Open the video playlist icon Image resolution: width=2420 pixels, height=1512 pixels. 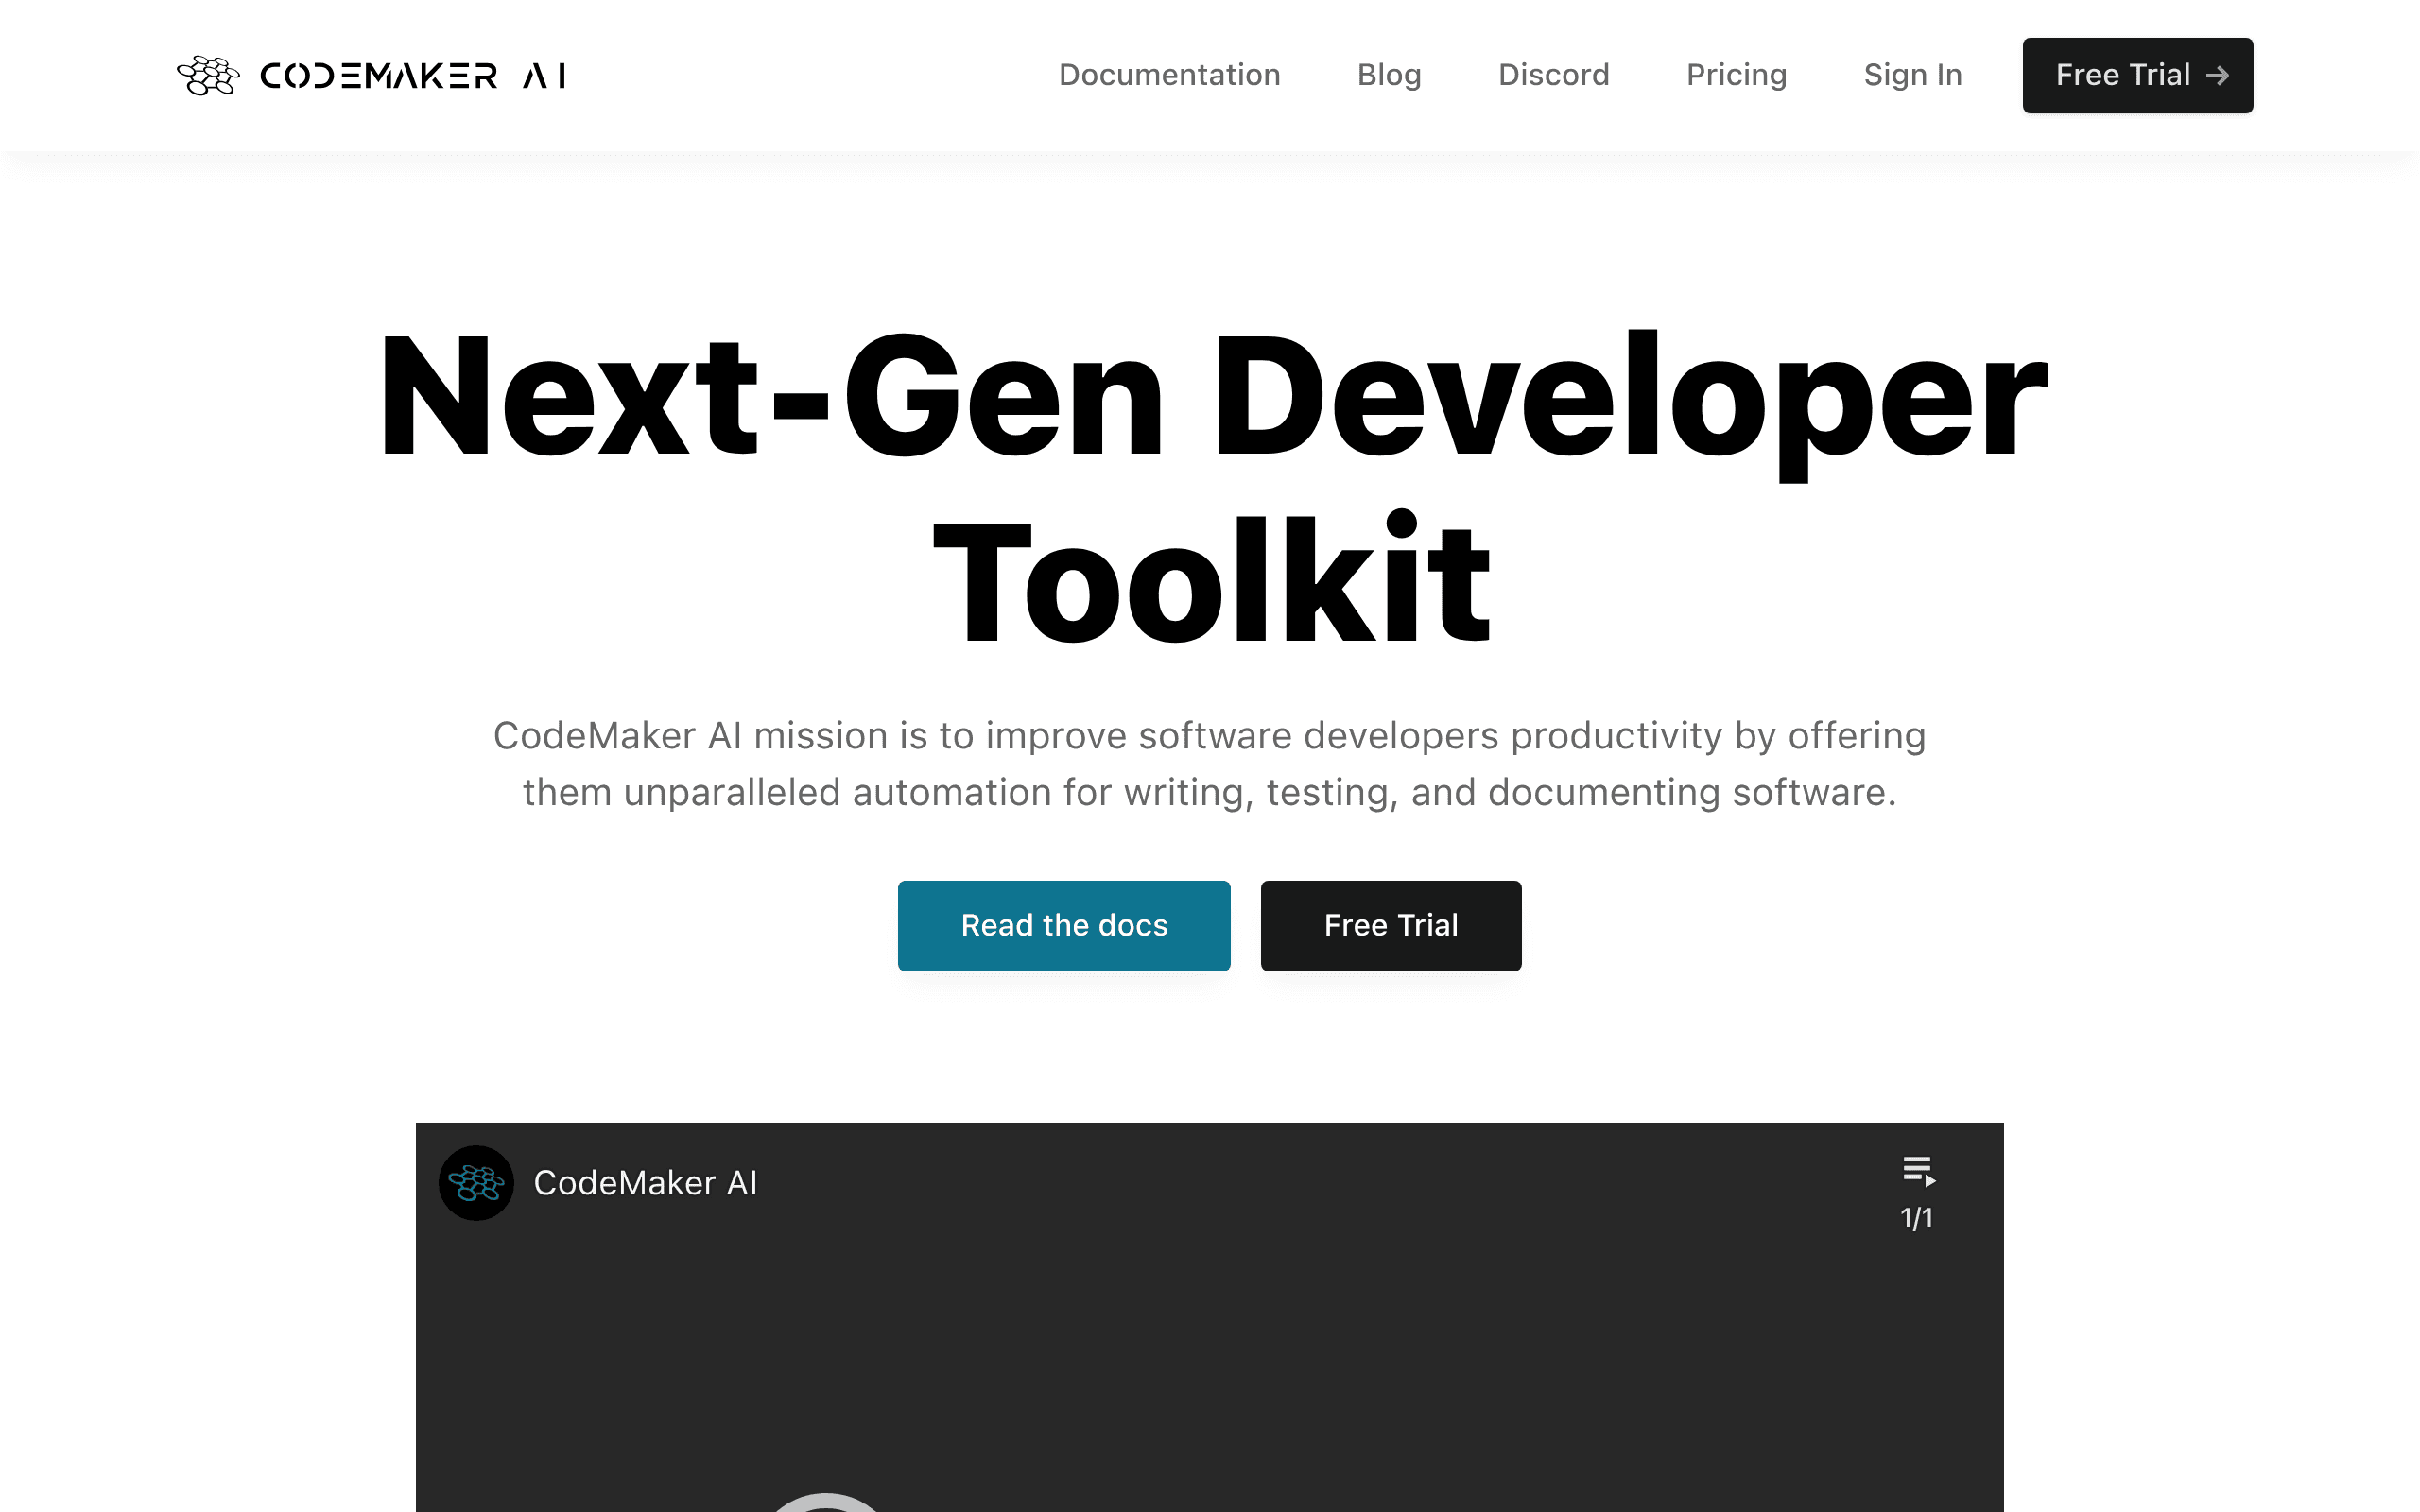pos(1918,1170)
